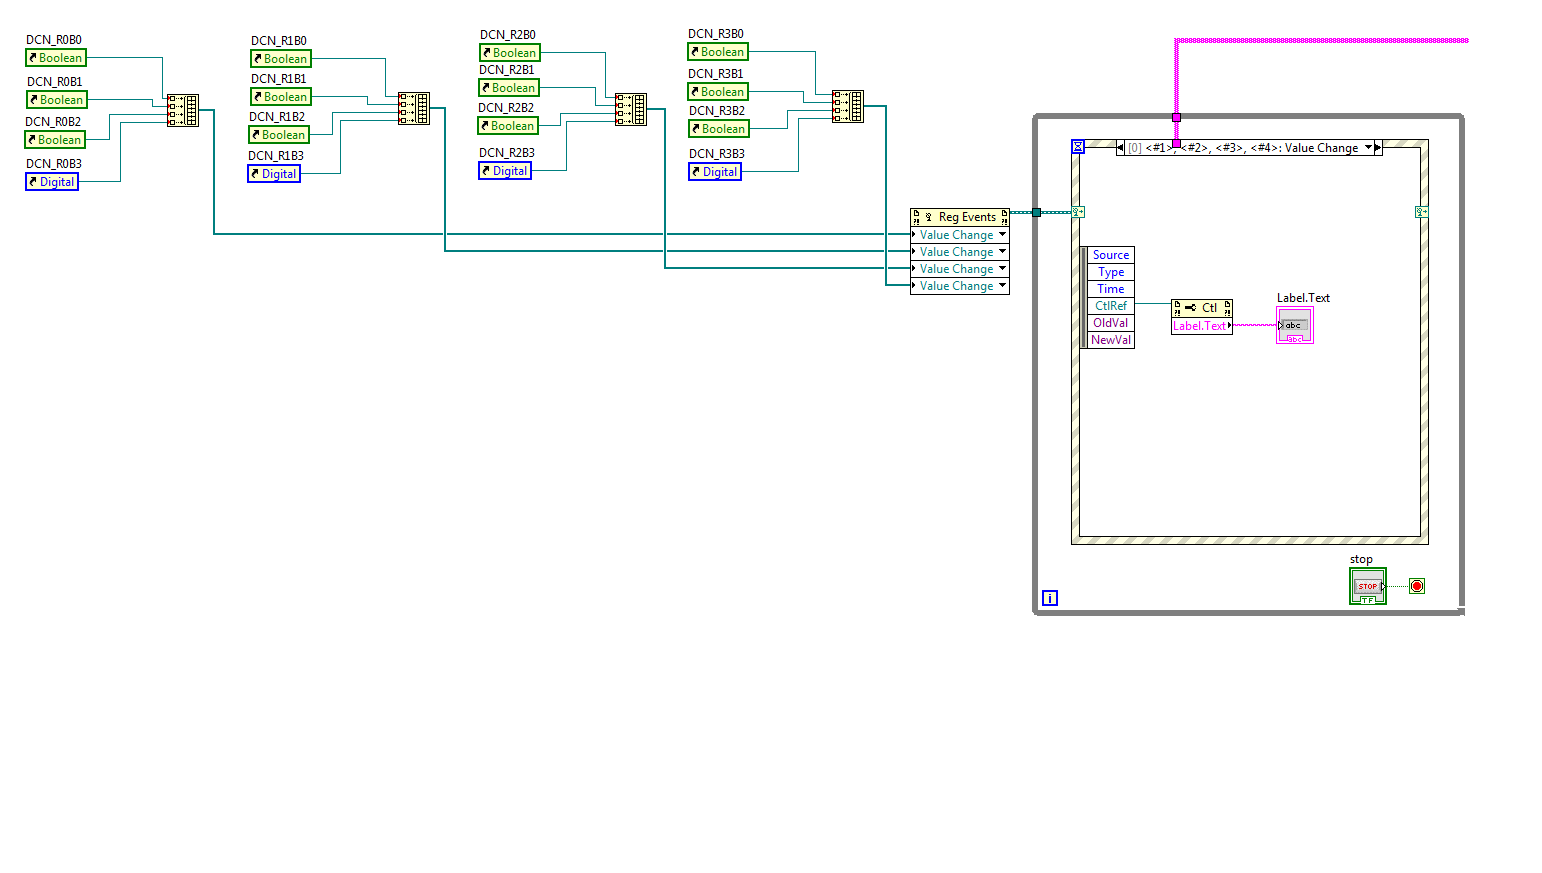Viewport: 1542px width, 873px height.
Task: Click the stop label text
Action: coord(1361,560)
